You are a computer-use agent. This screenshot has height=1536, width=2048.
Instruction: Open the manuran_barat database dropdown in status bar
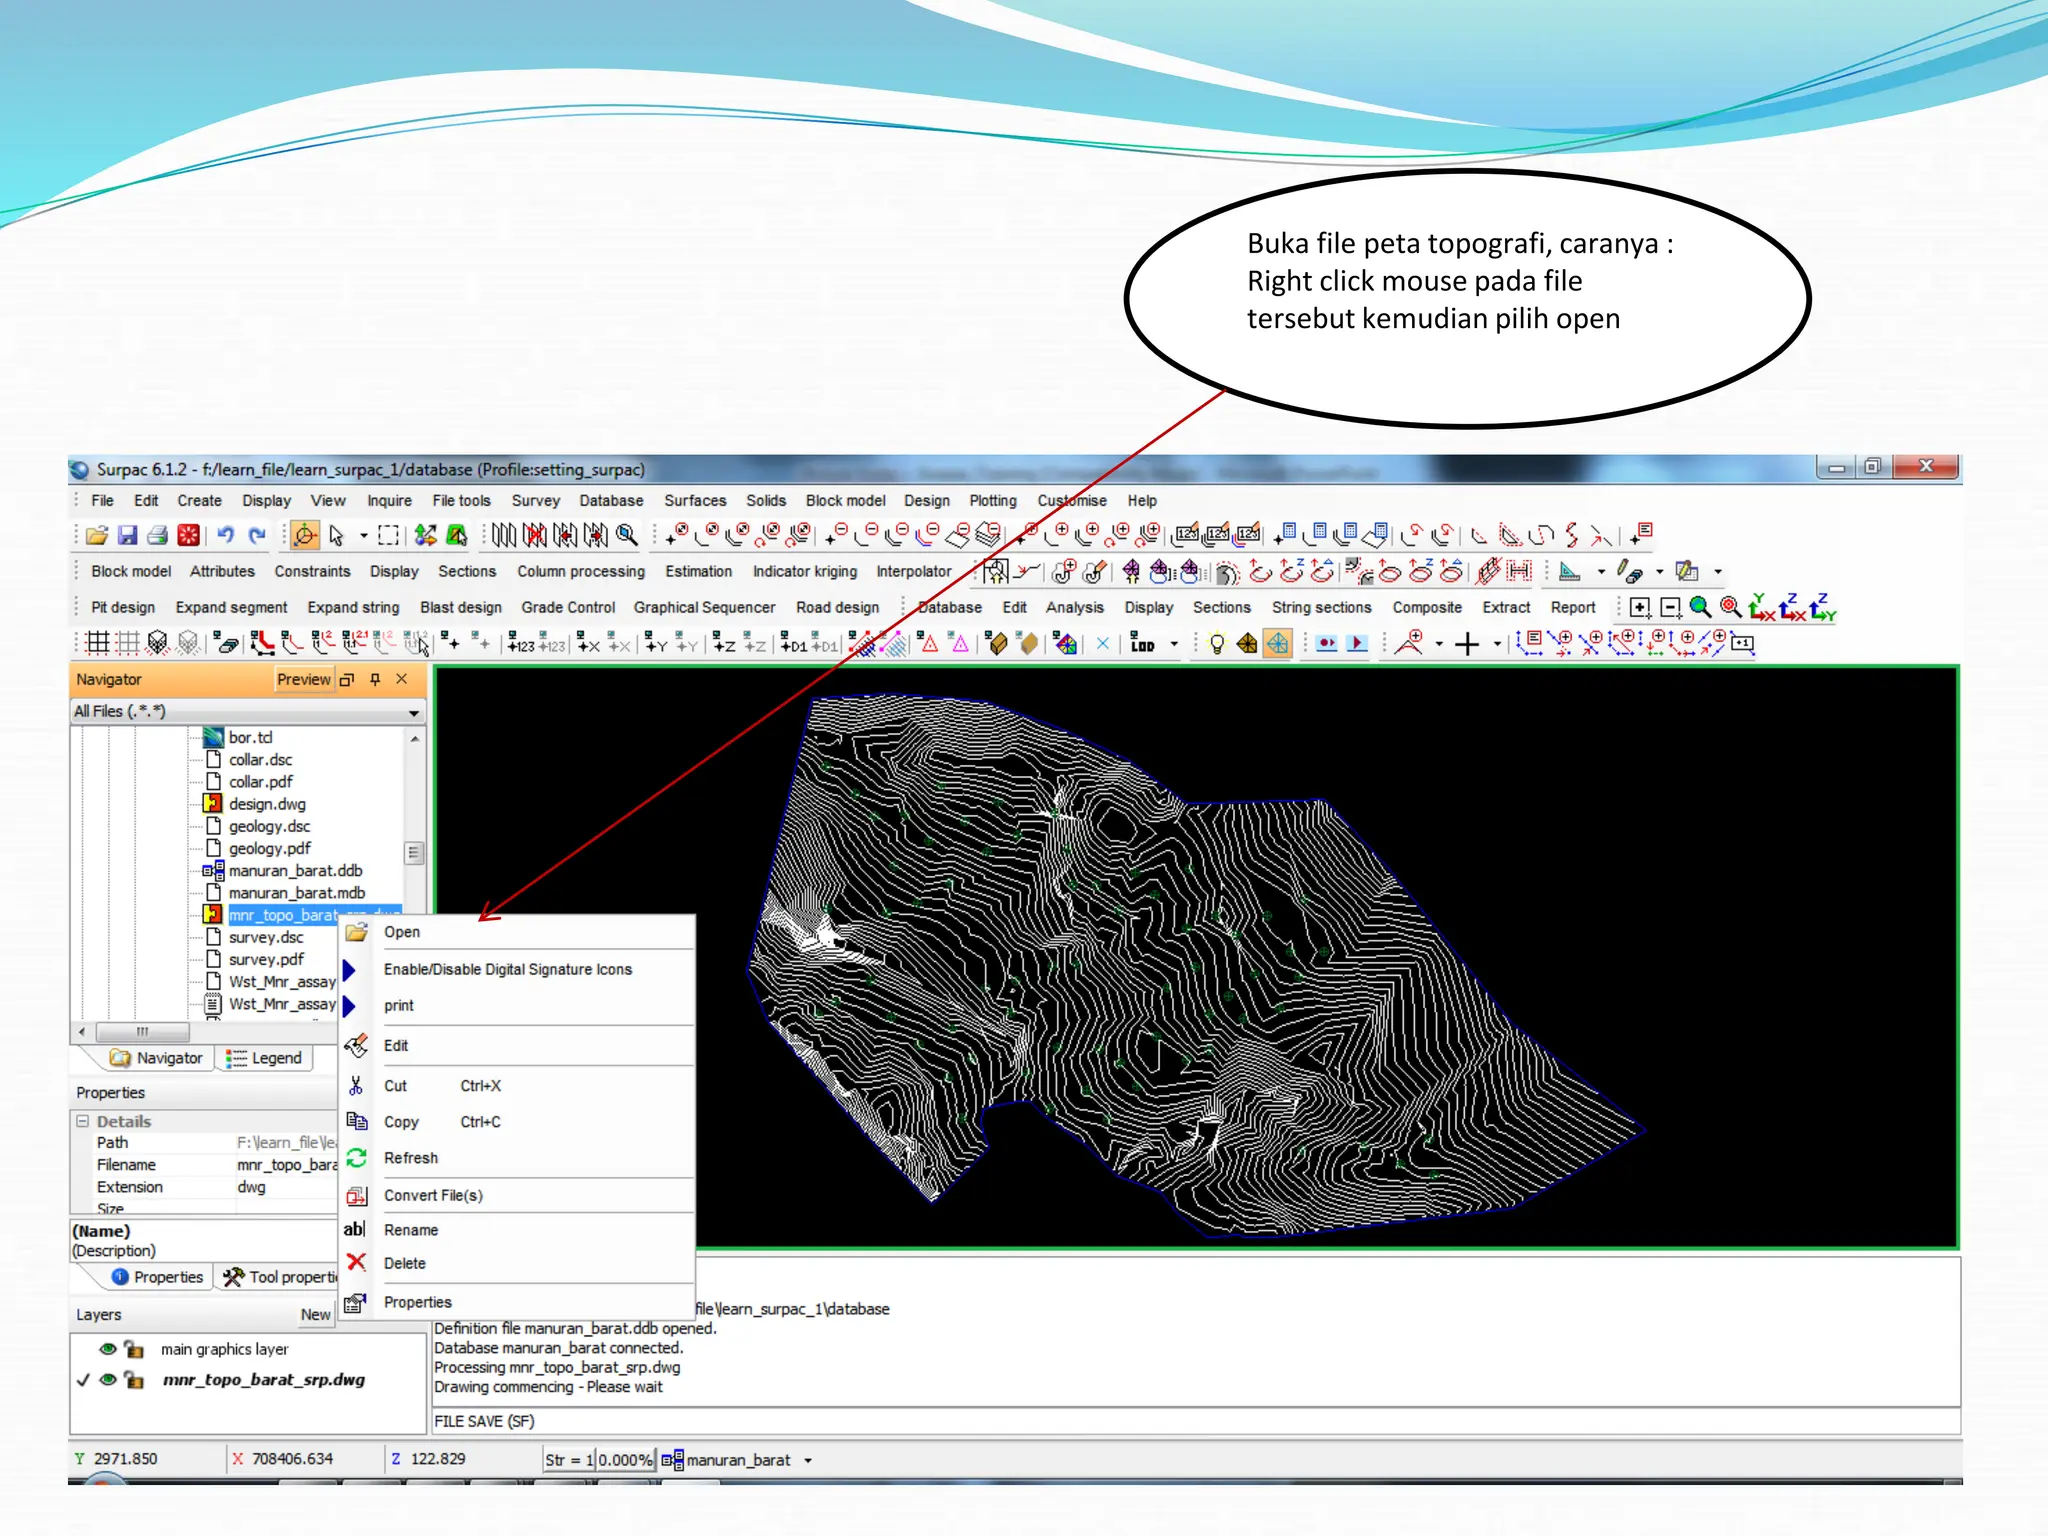808,1460
